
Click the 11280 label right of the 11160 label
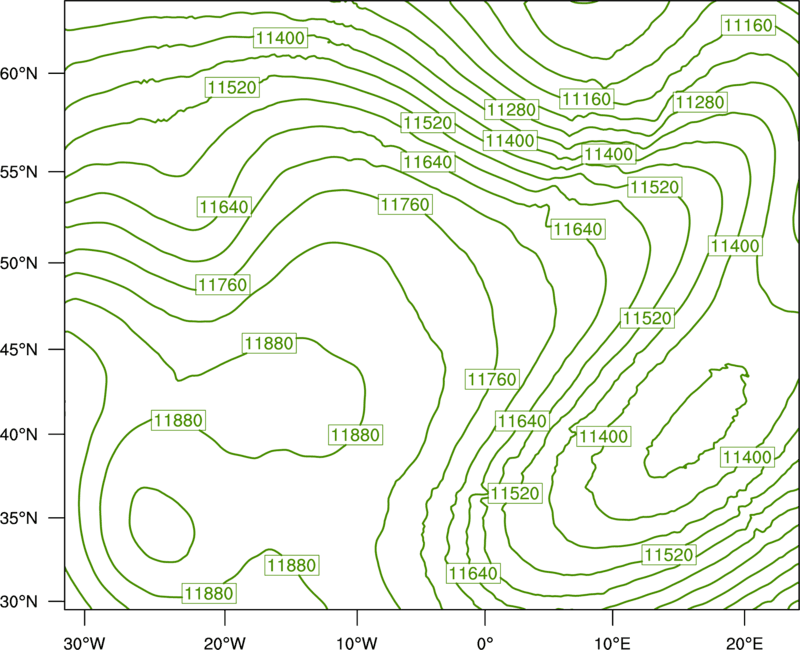tap(699, 103)
